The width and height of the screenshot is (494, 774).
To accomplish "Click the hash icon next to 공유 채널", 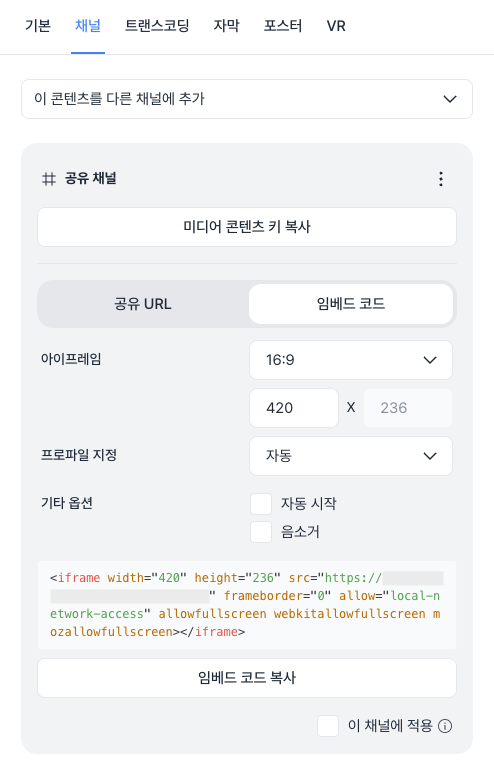I will coord(48,179).
